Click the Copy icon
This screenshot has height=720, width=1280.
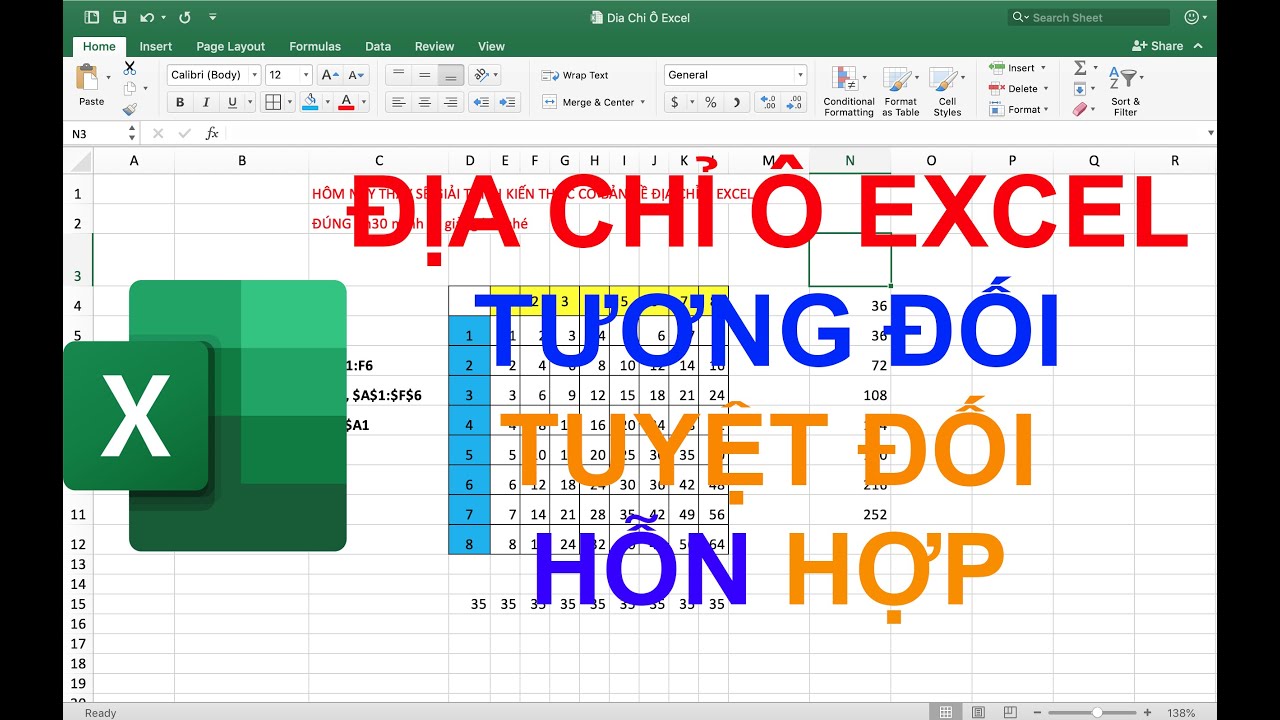point(129,89)
